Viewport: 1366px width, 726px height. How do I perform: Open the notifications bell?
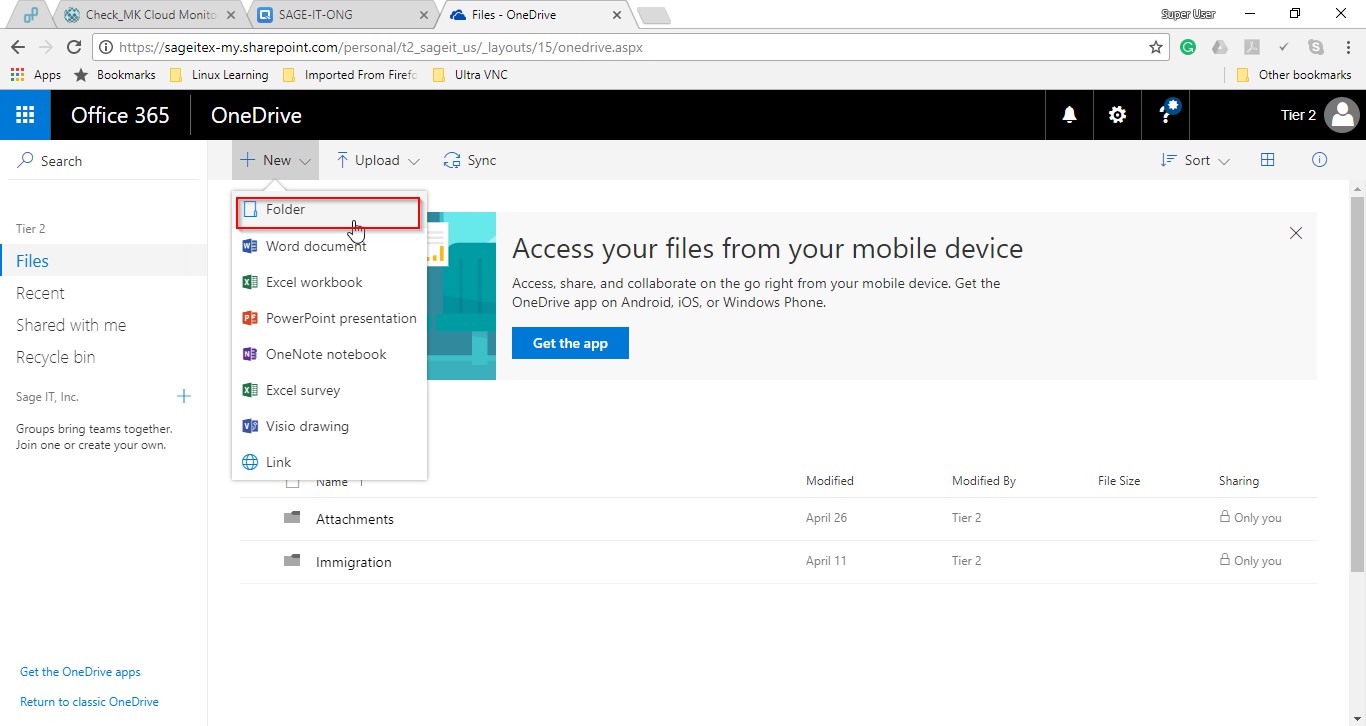1069,115
